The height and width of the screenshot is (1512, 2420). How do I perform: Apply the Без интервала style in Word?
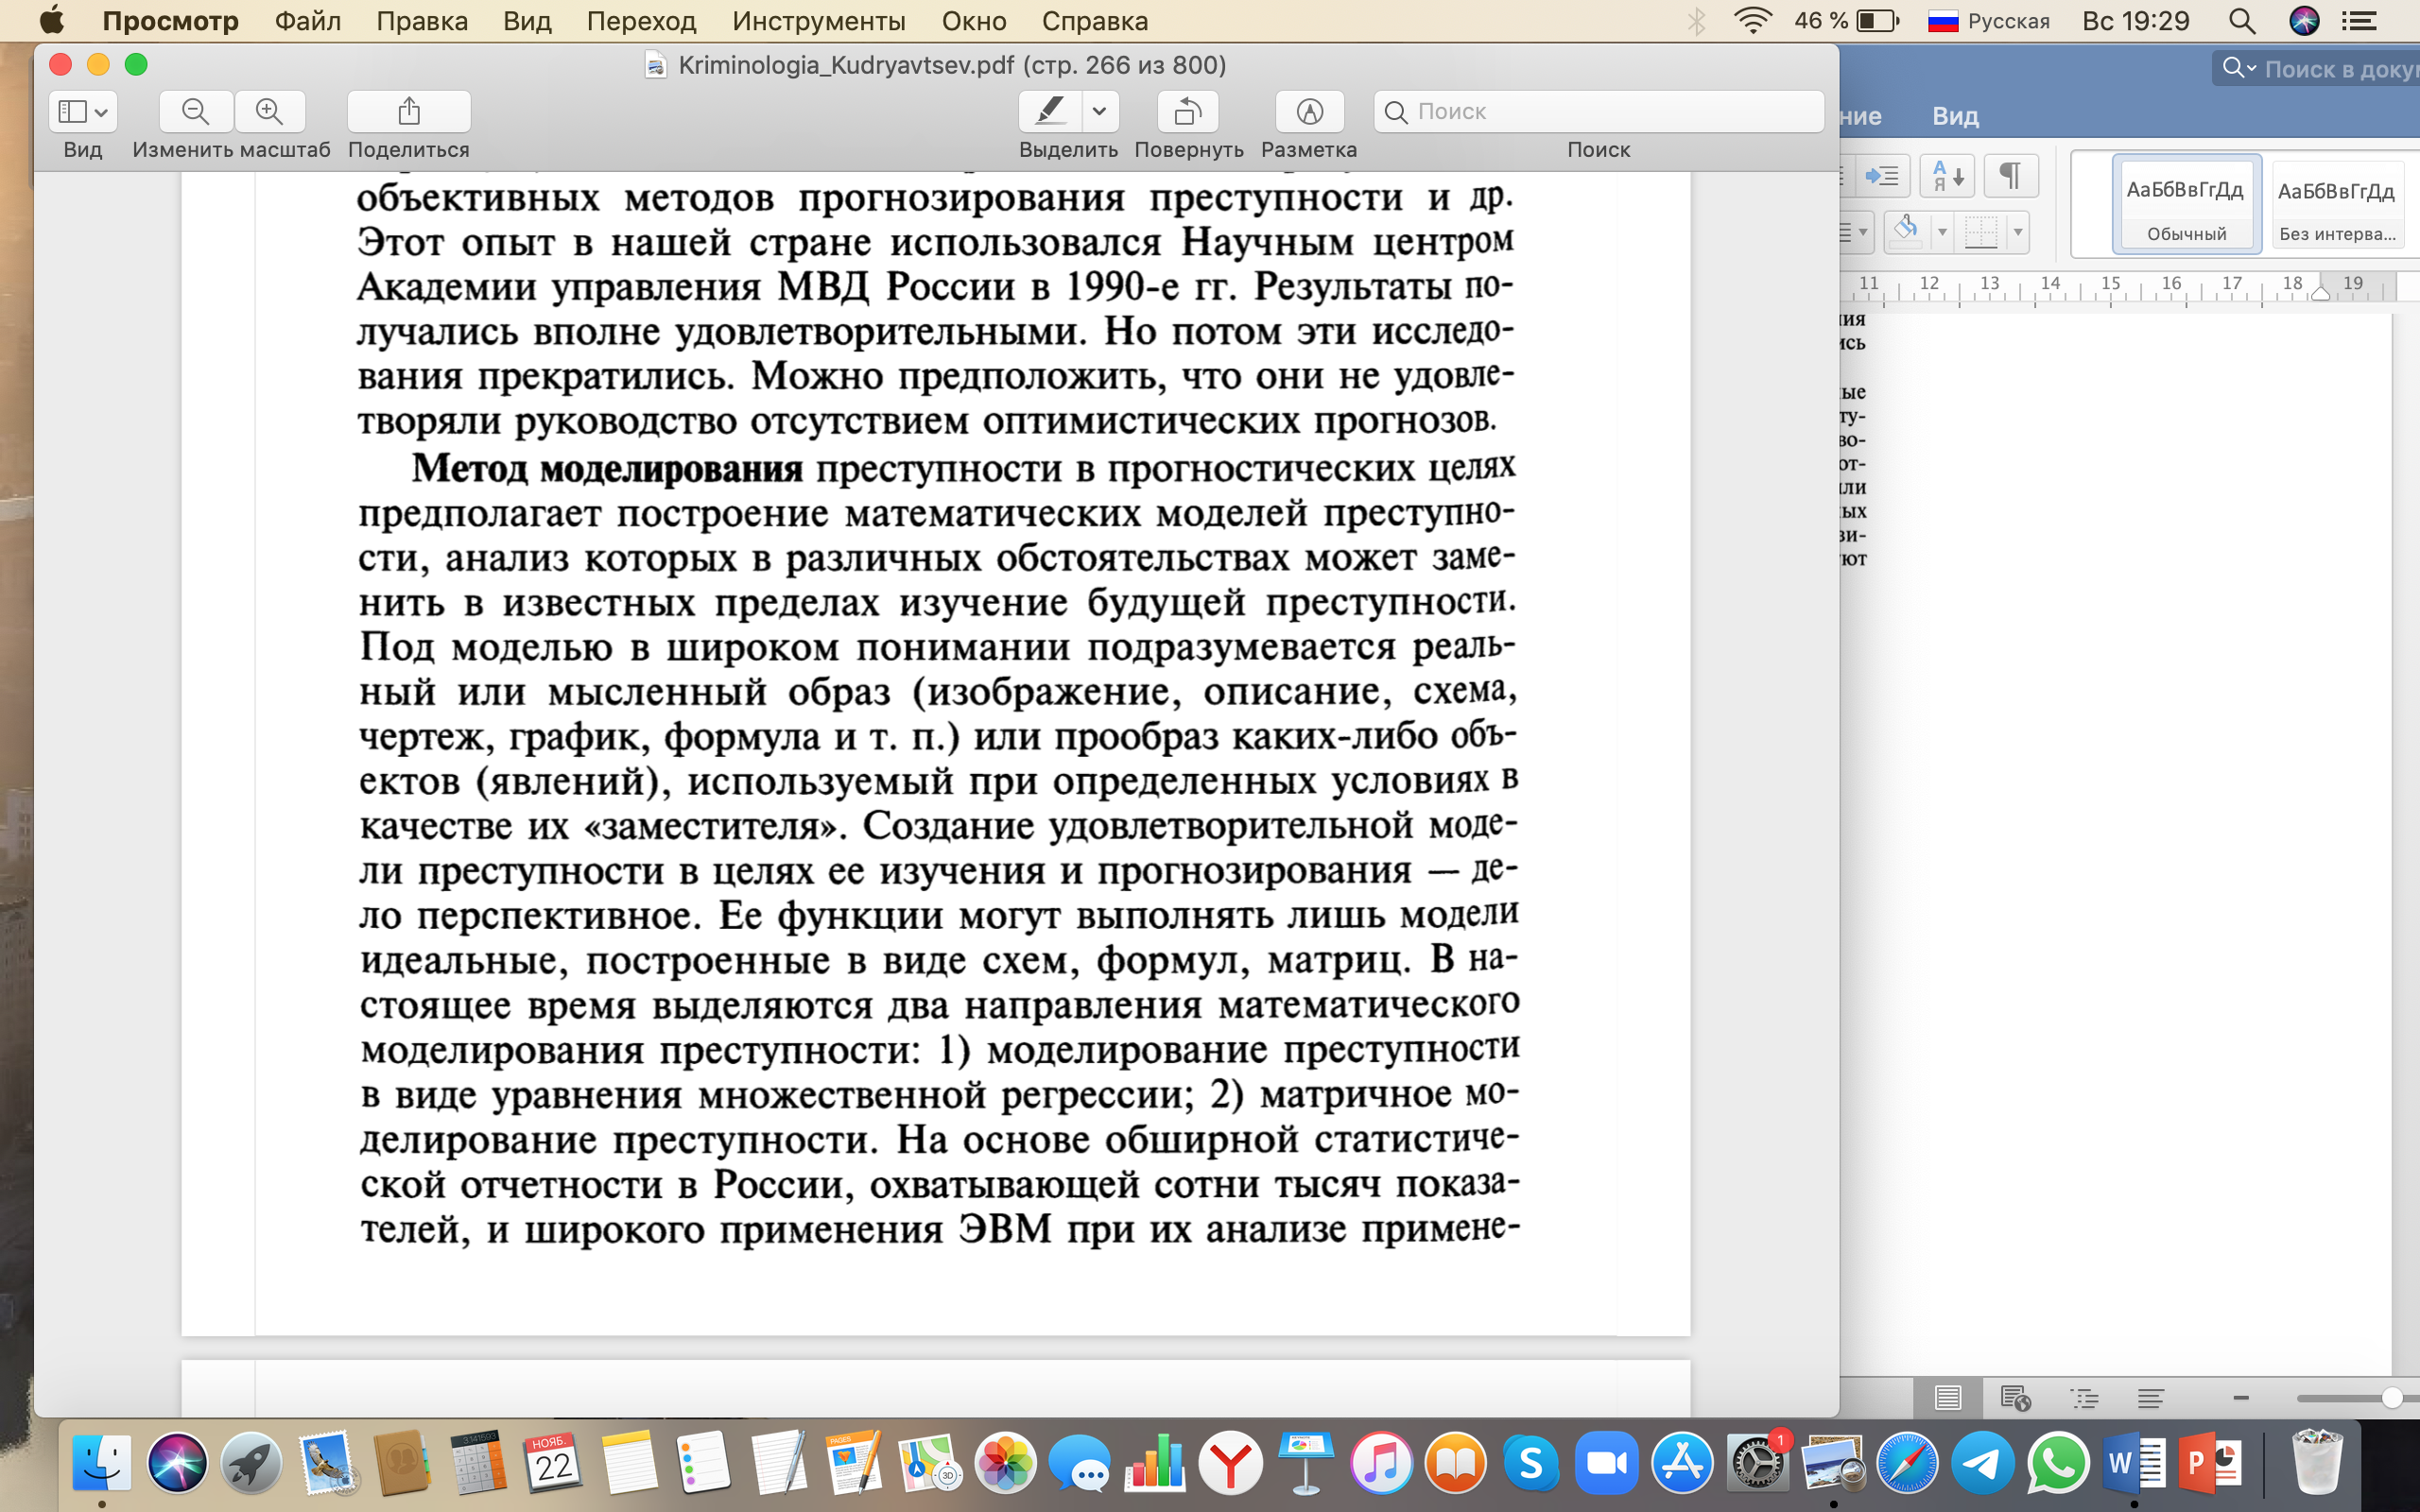(x=2337, y=204)
